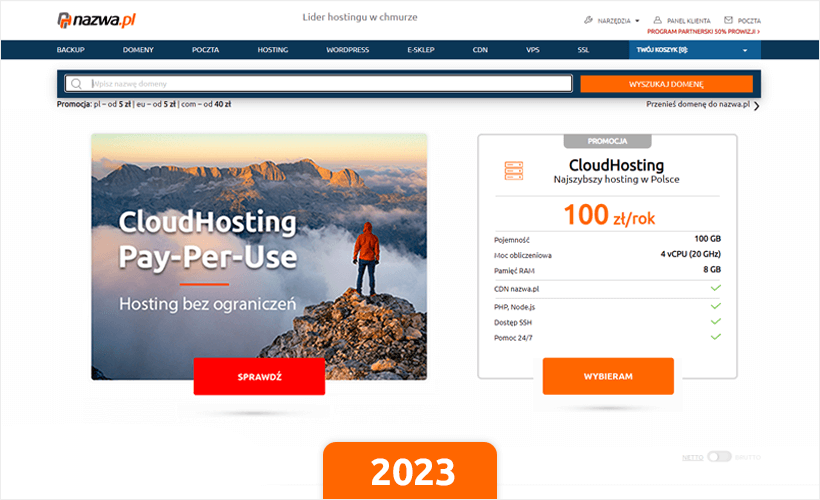Screen dimensions: 820x500
Task: Click the "Promocja: pl – od 5 zł" text
Action: (x=94, y=104)
